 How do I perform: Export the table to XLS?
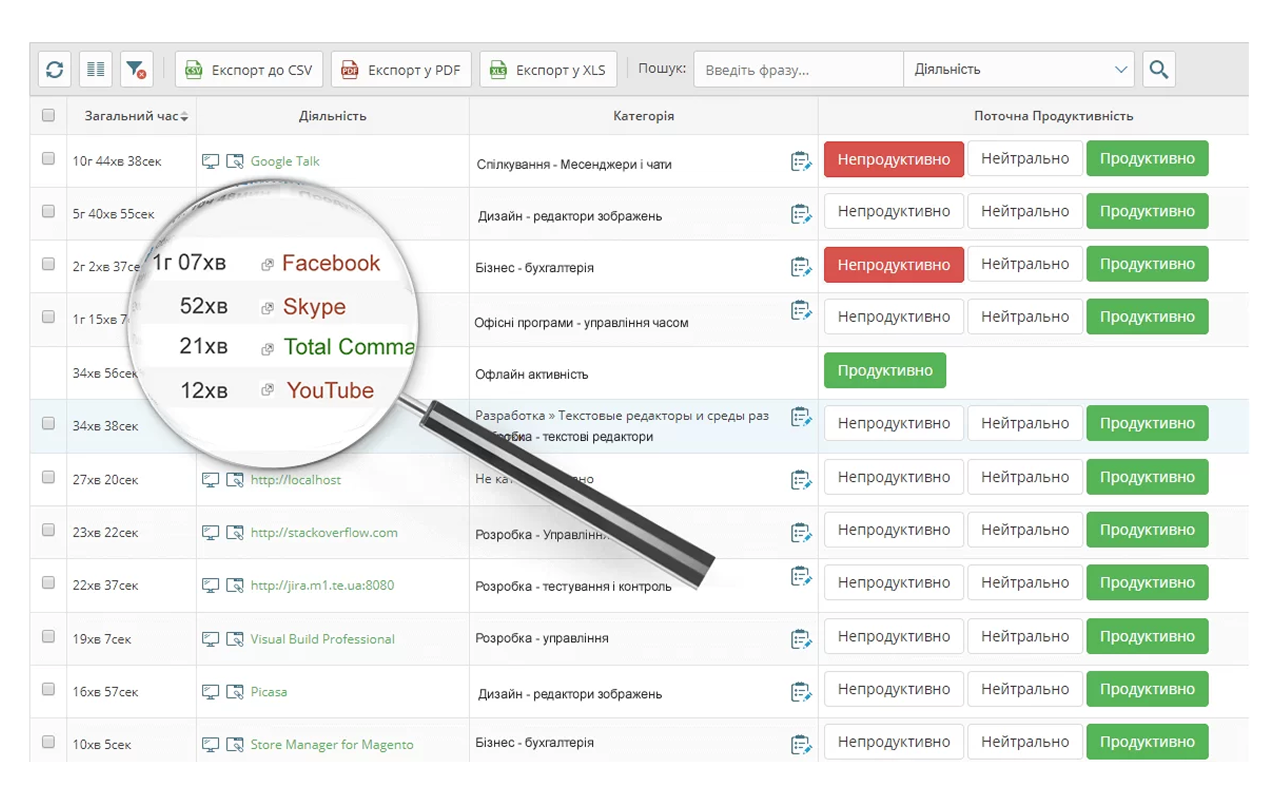click(548, 70)
